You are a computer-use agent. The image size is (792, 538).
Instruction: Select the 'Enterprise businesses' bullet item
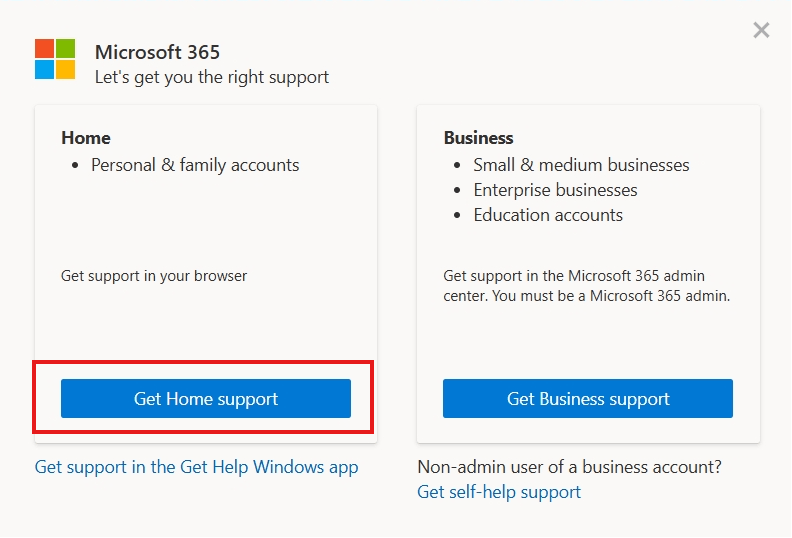[555, 190]
